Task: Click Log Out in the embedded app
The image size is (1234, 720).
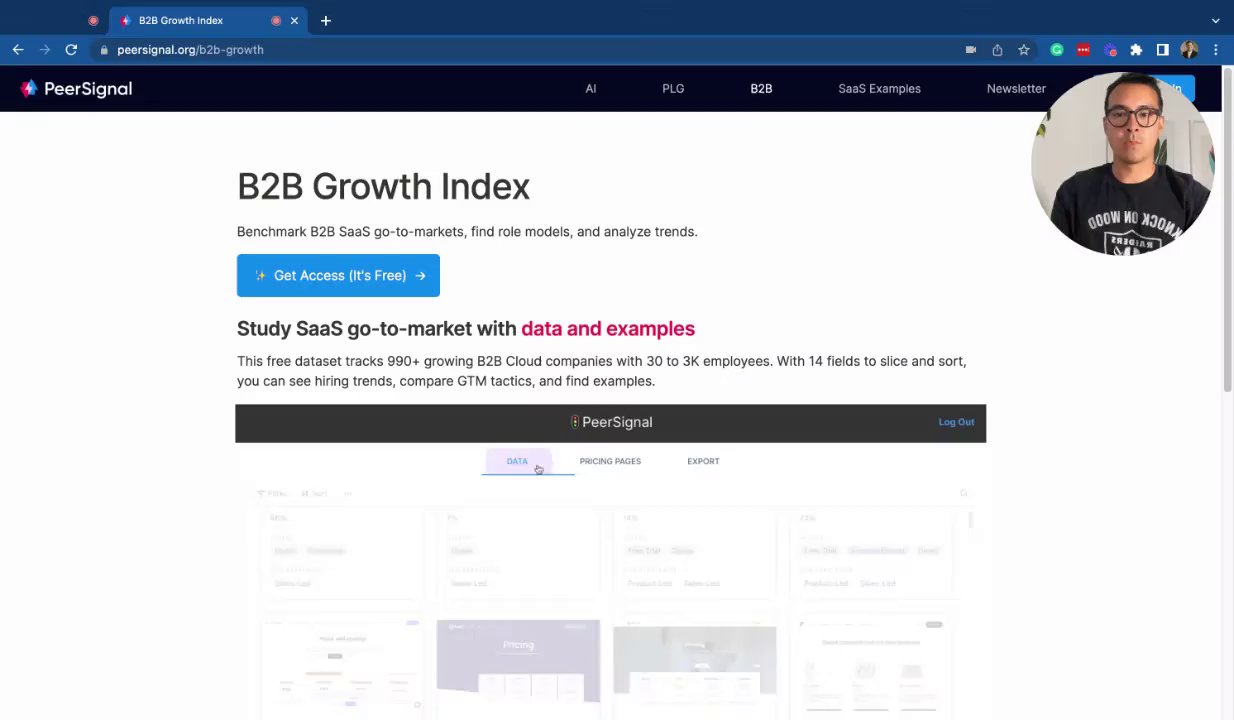Action: tap(956, 422)
